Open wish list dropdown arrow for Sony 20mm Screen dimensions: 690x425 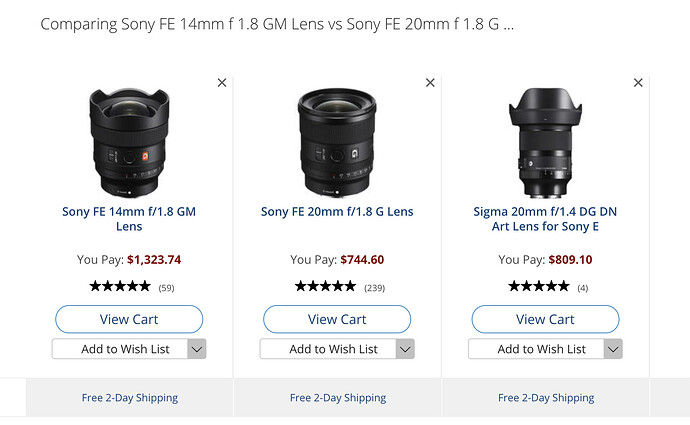pyautogui.click(x=405, y=349)
